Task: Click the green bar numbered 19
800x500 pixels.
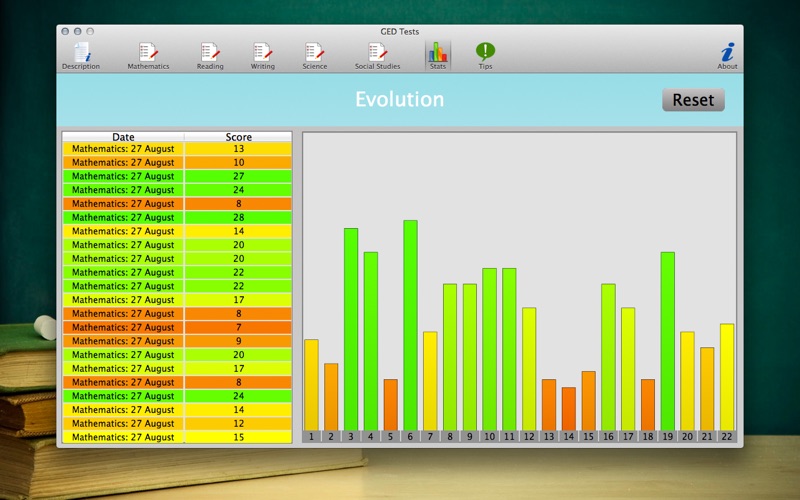Action: pos(668,341)
